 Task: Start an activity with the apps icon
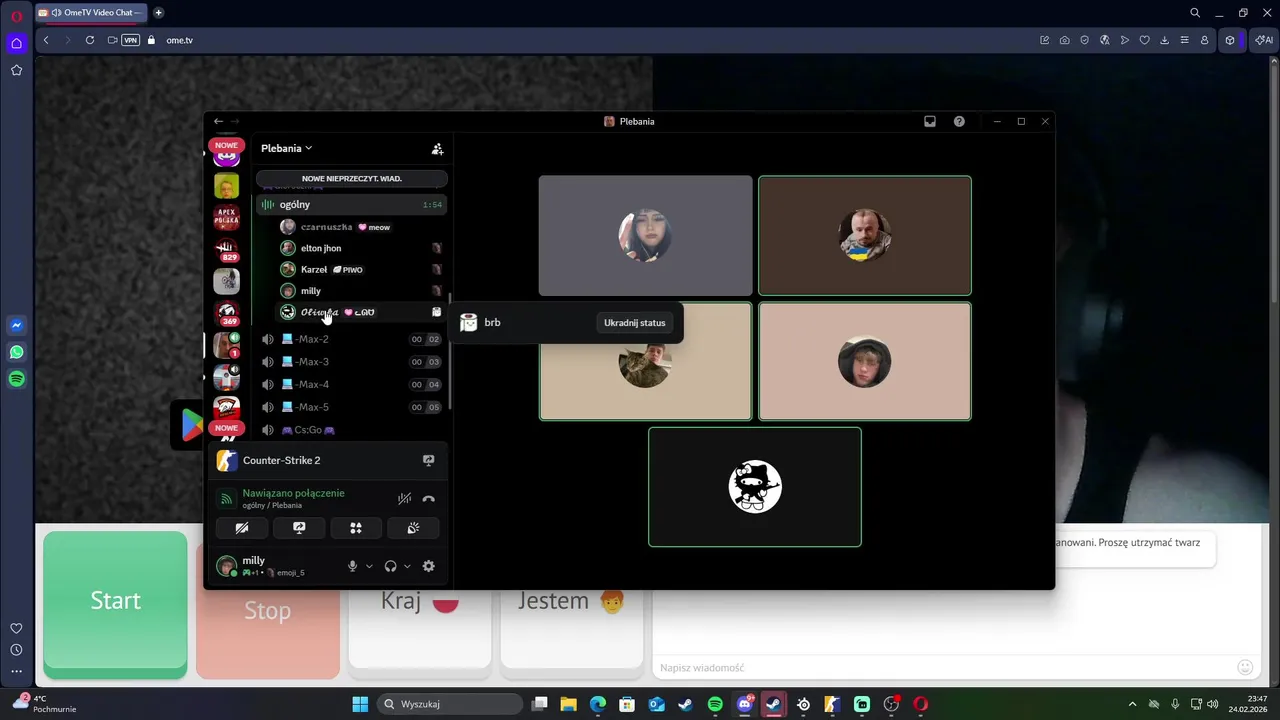(356, 527)
